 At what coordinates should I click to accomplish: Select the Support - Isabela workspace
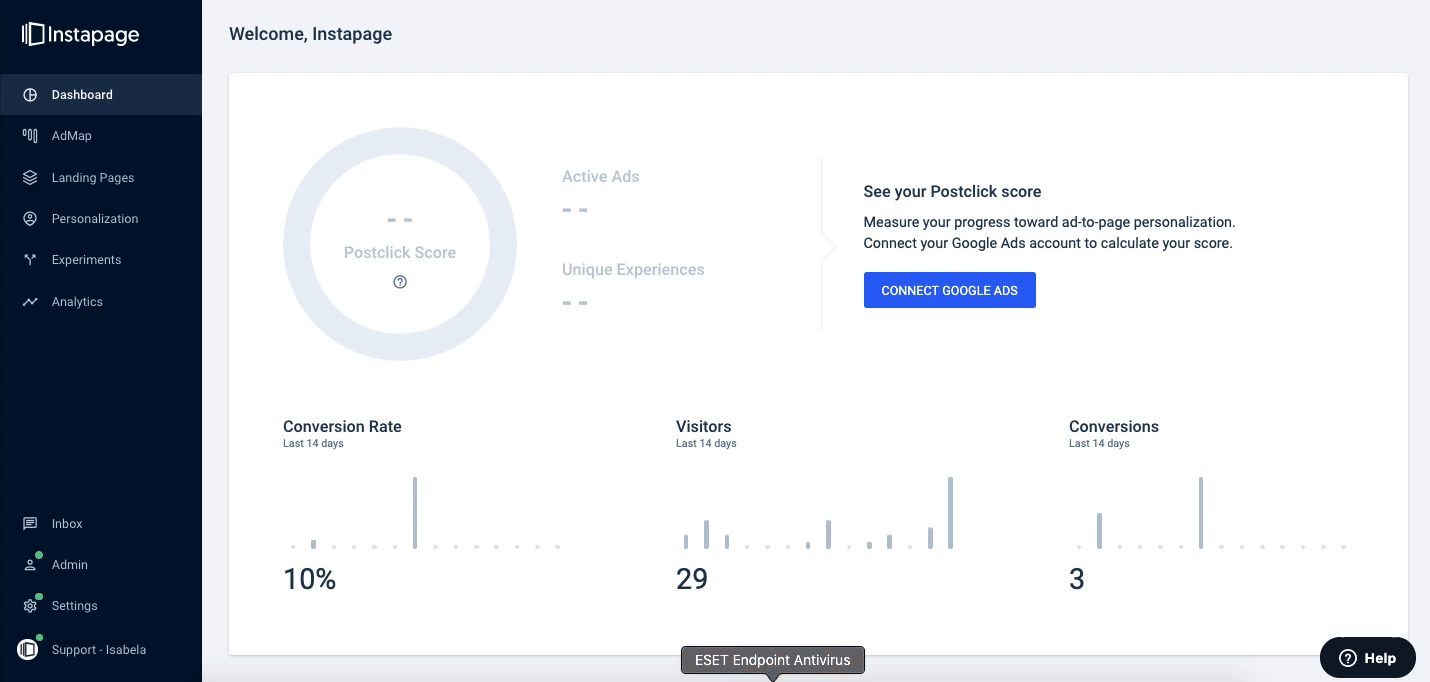coord(101,650)
